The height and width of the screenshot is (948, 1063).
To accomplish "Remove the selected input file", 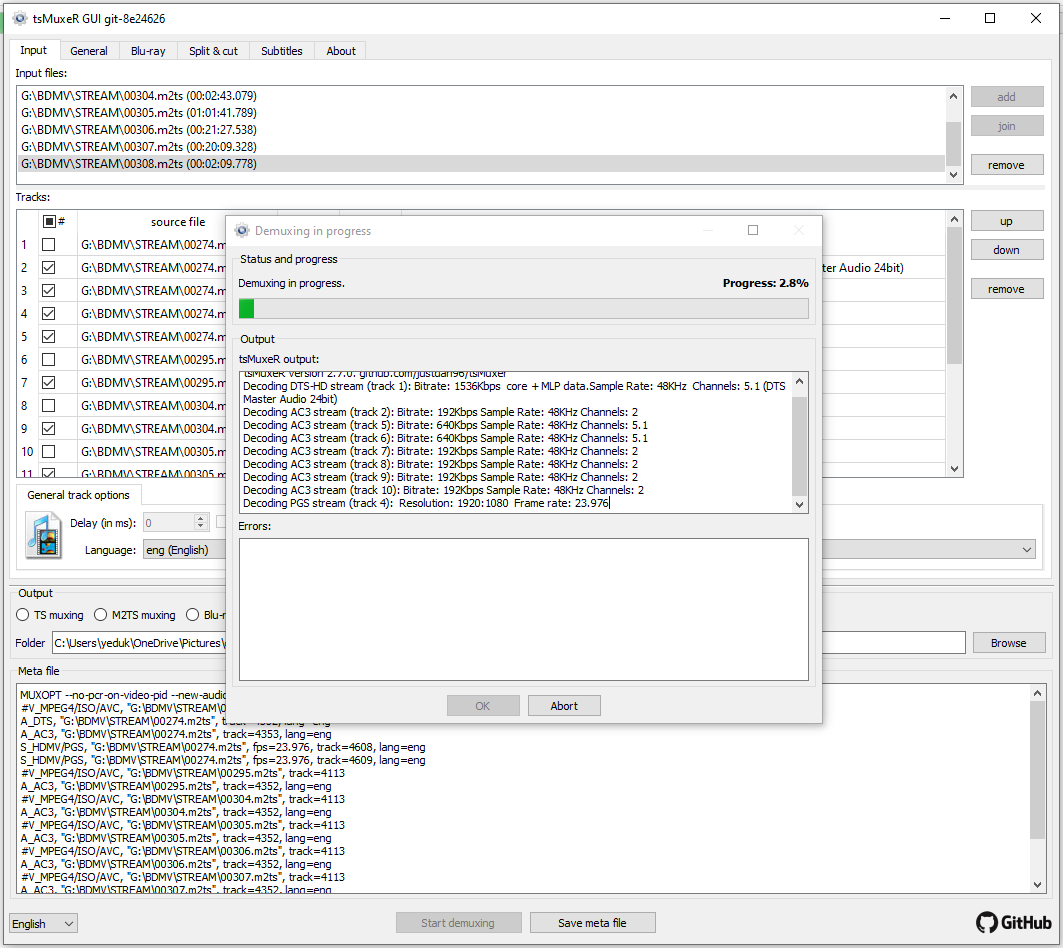I will pos(1007,165).
